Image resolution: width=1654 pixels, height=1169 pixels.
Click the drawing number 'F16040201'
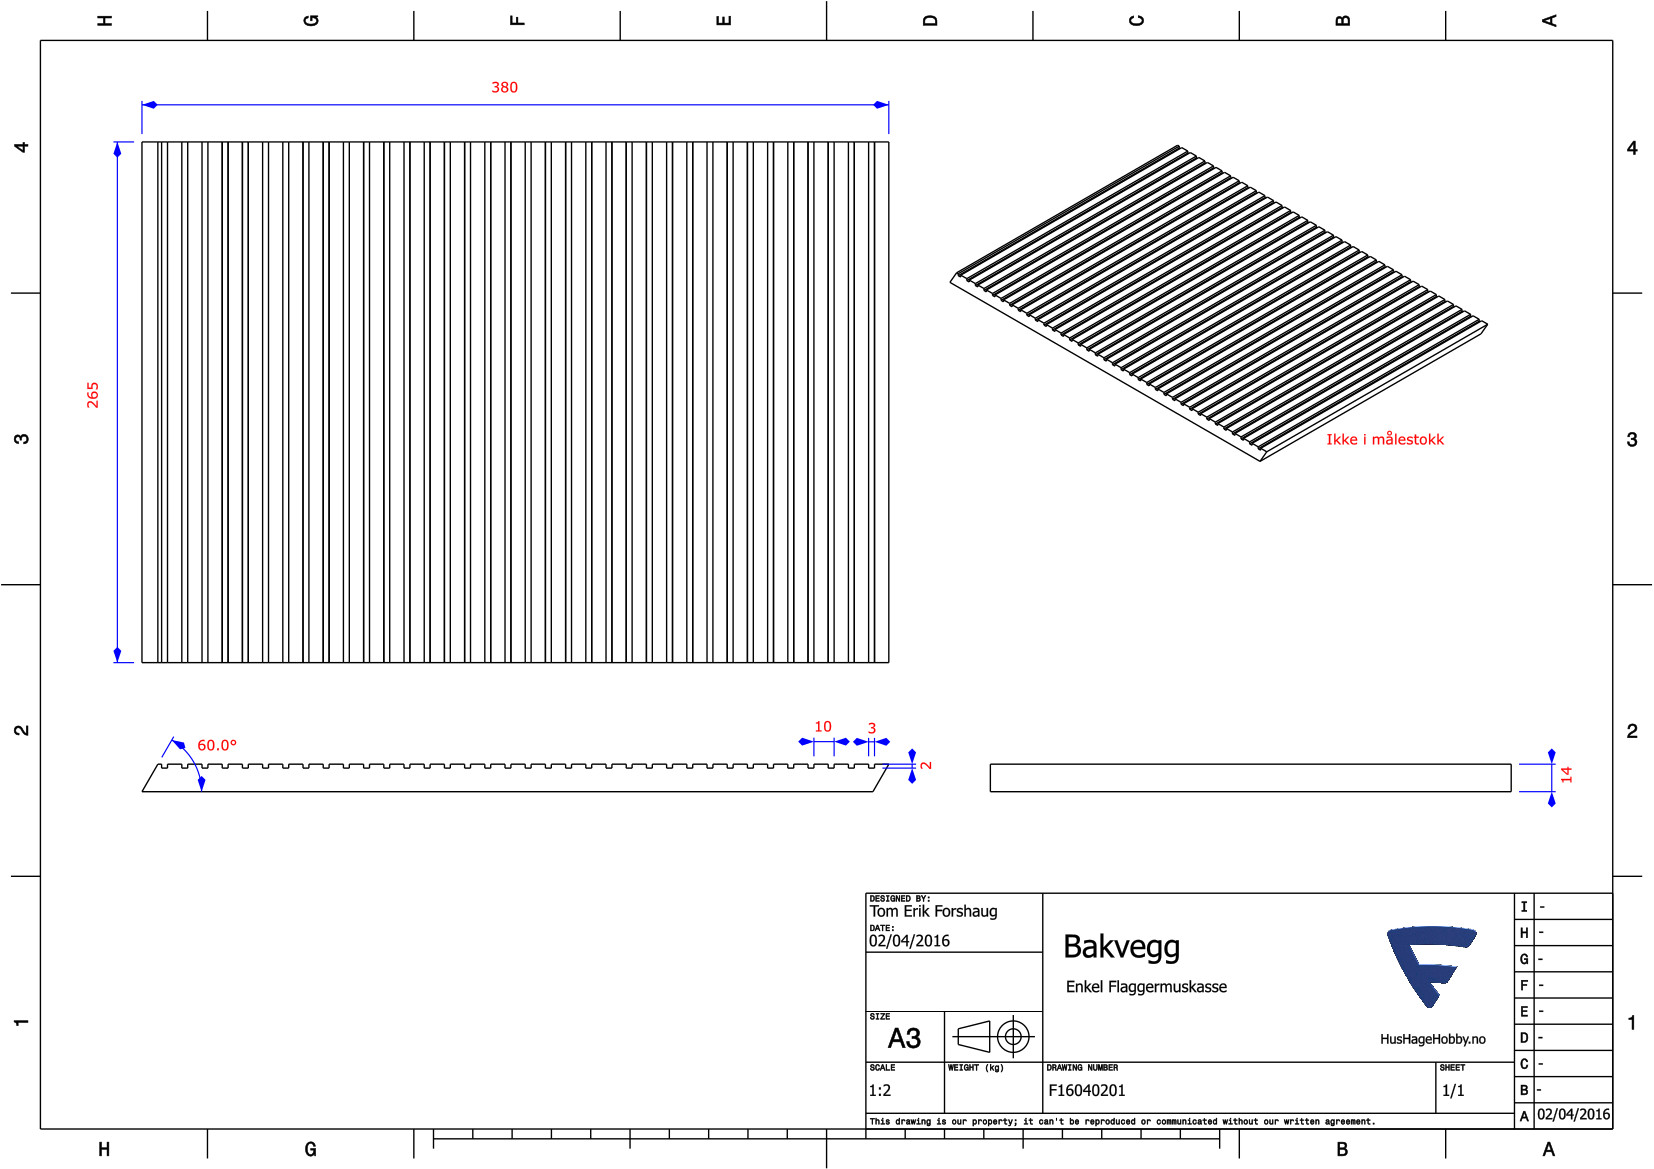click(x=1087, y=1091)
